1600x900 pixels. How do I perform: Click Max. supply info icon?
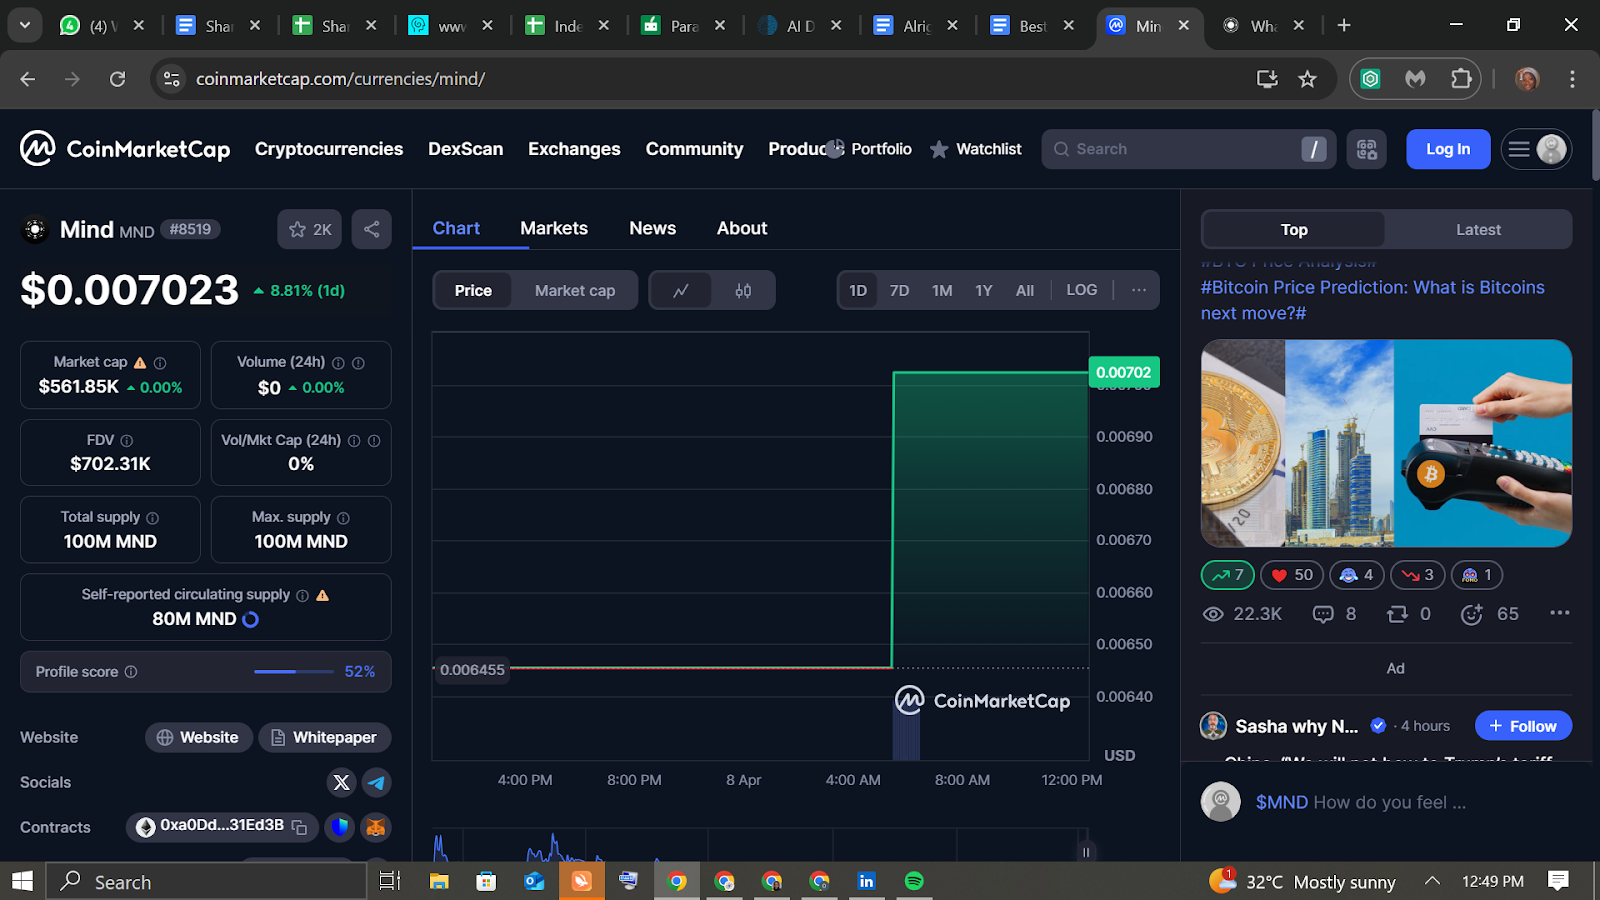(x=344, y=518)
